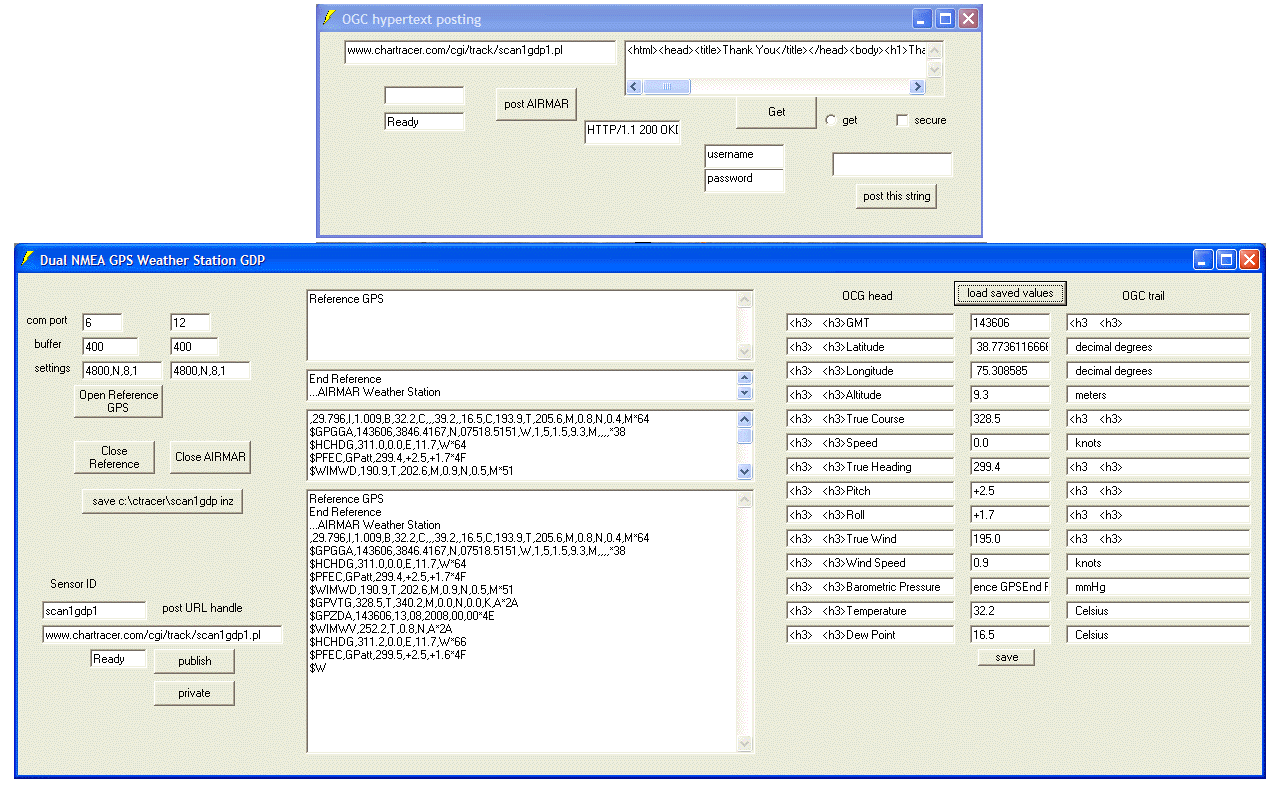
Task: Click the save button below Dew Point
Action: point(1006,657)
